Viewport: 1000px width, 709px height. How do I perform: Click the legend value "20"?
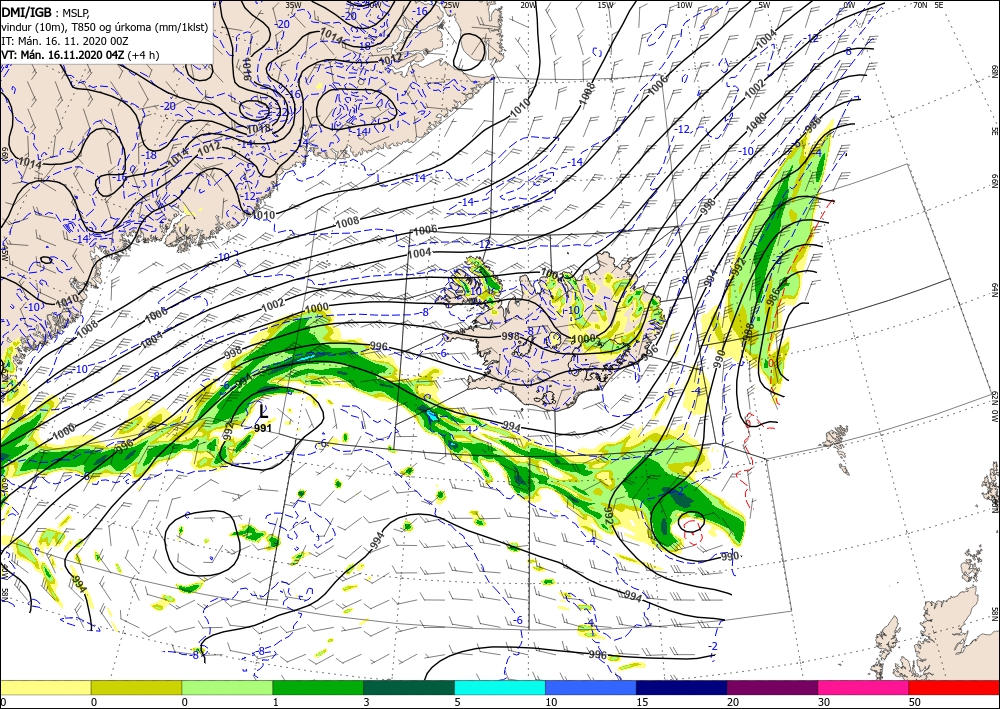(x=732, y=702)
